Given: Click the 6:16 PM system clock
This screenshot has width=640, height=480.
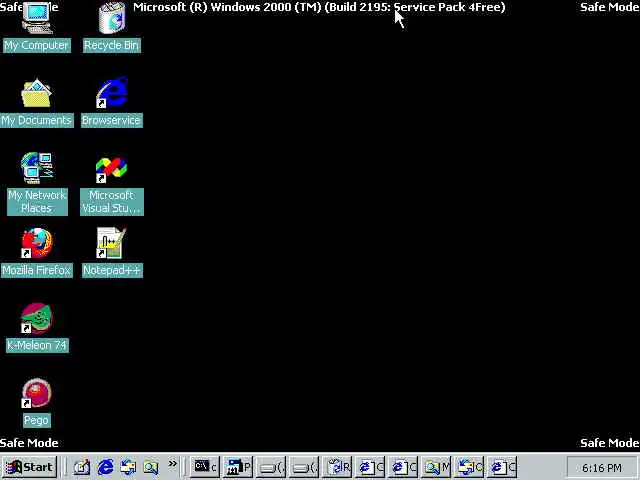Looking at the screenshot, I should tap(602, 467).
